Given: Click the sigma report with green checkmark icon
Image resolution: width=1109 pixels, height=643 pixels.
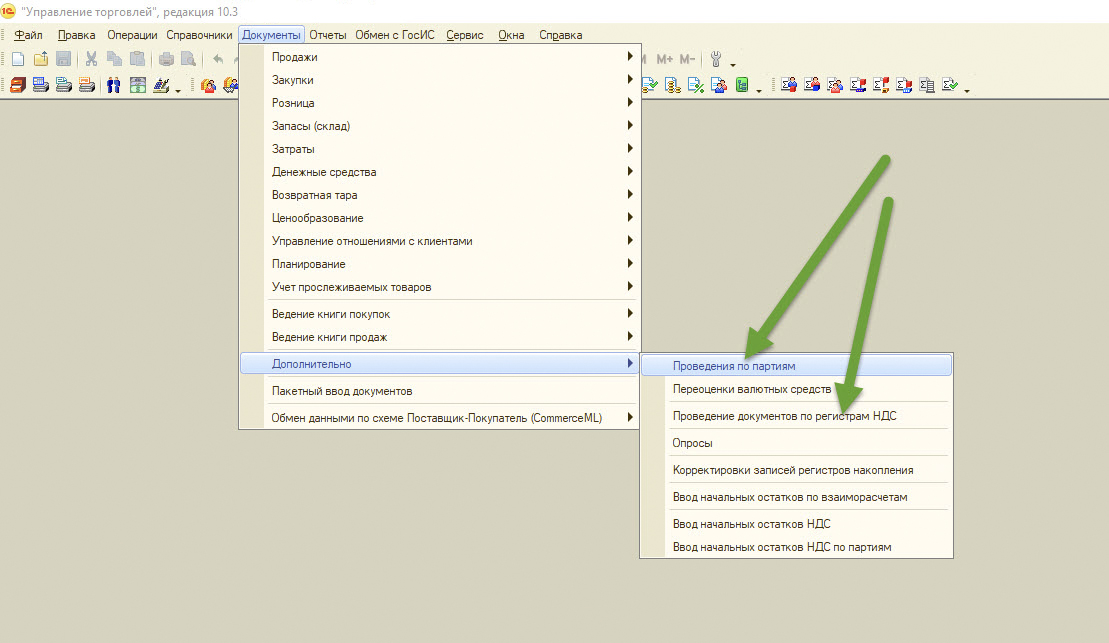Looking at the screenshot, I should click(x=950, y=85).
